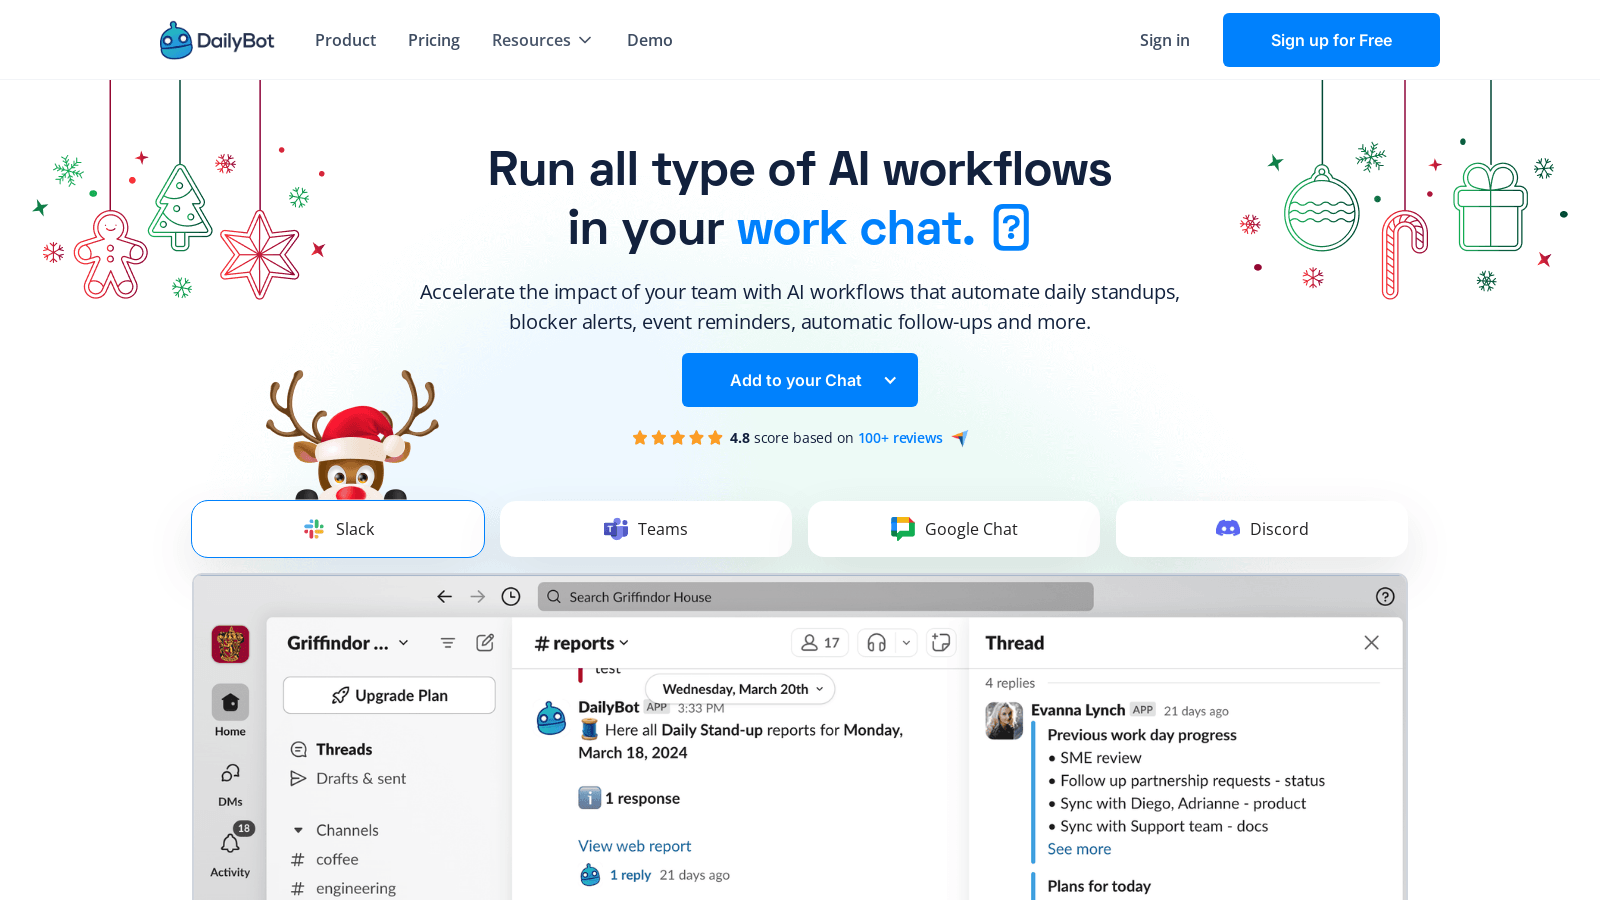This screenshot has height=900, width=1600.
Task: Click See more in thread
Action: [x=1079, y=849]
